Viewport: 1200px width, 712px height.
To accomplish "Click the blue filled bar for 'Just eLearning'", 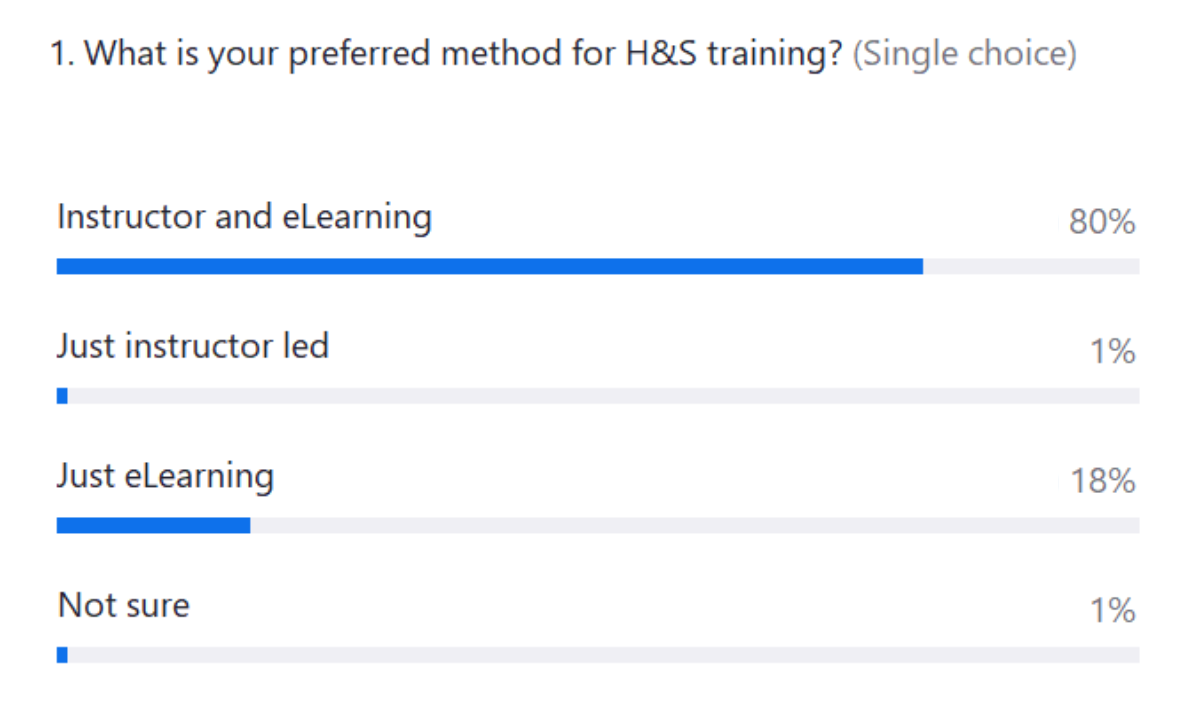I will click(153, 525).
